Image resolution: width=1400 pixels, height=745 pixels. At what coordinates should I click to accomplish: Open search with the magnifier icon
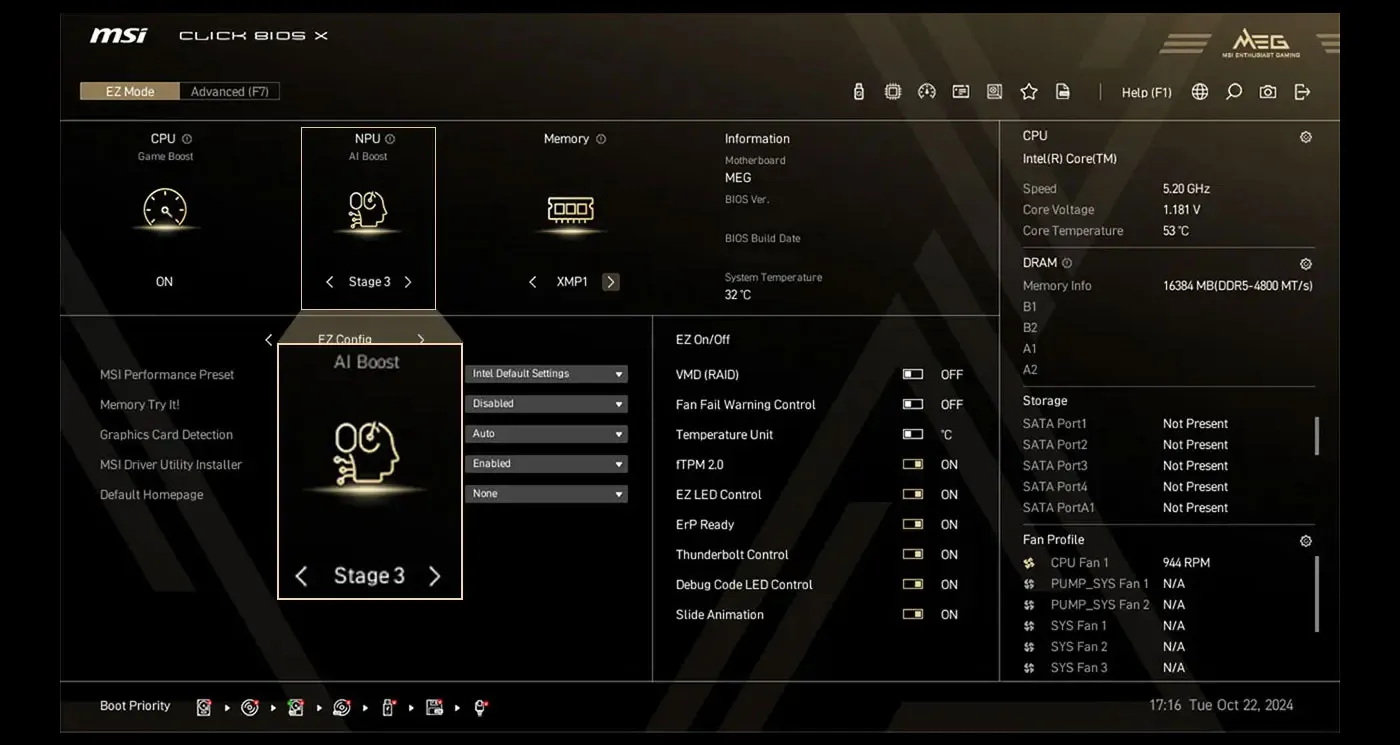pos(1234,92)
